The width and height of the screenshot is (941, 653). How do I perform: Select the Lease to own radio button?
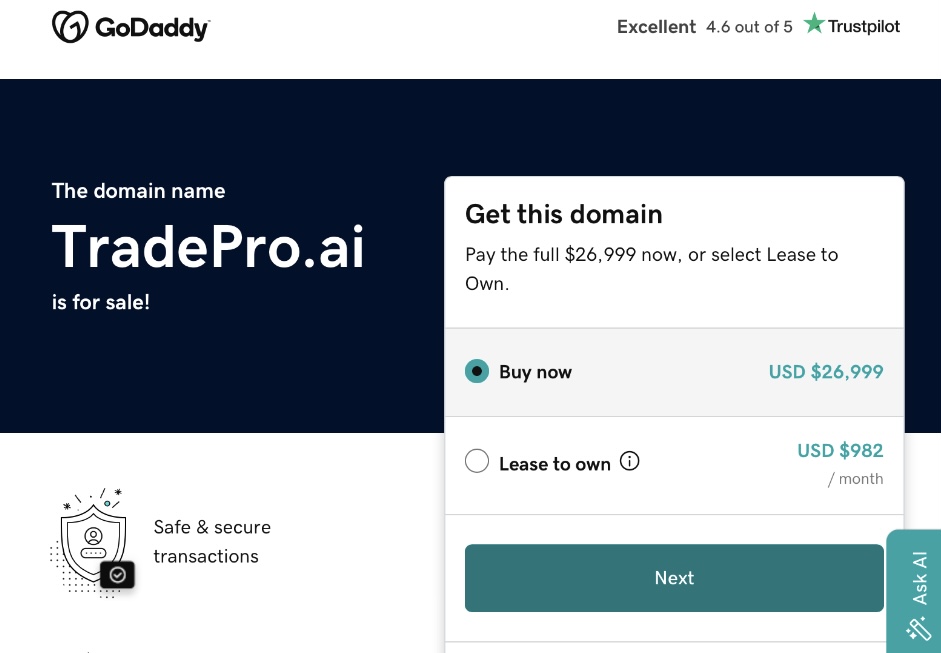click(x=477, y=461)
